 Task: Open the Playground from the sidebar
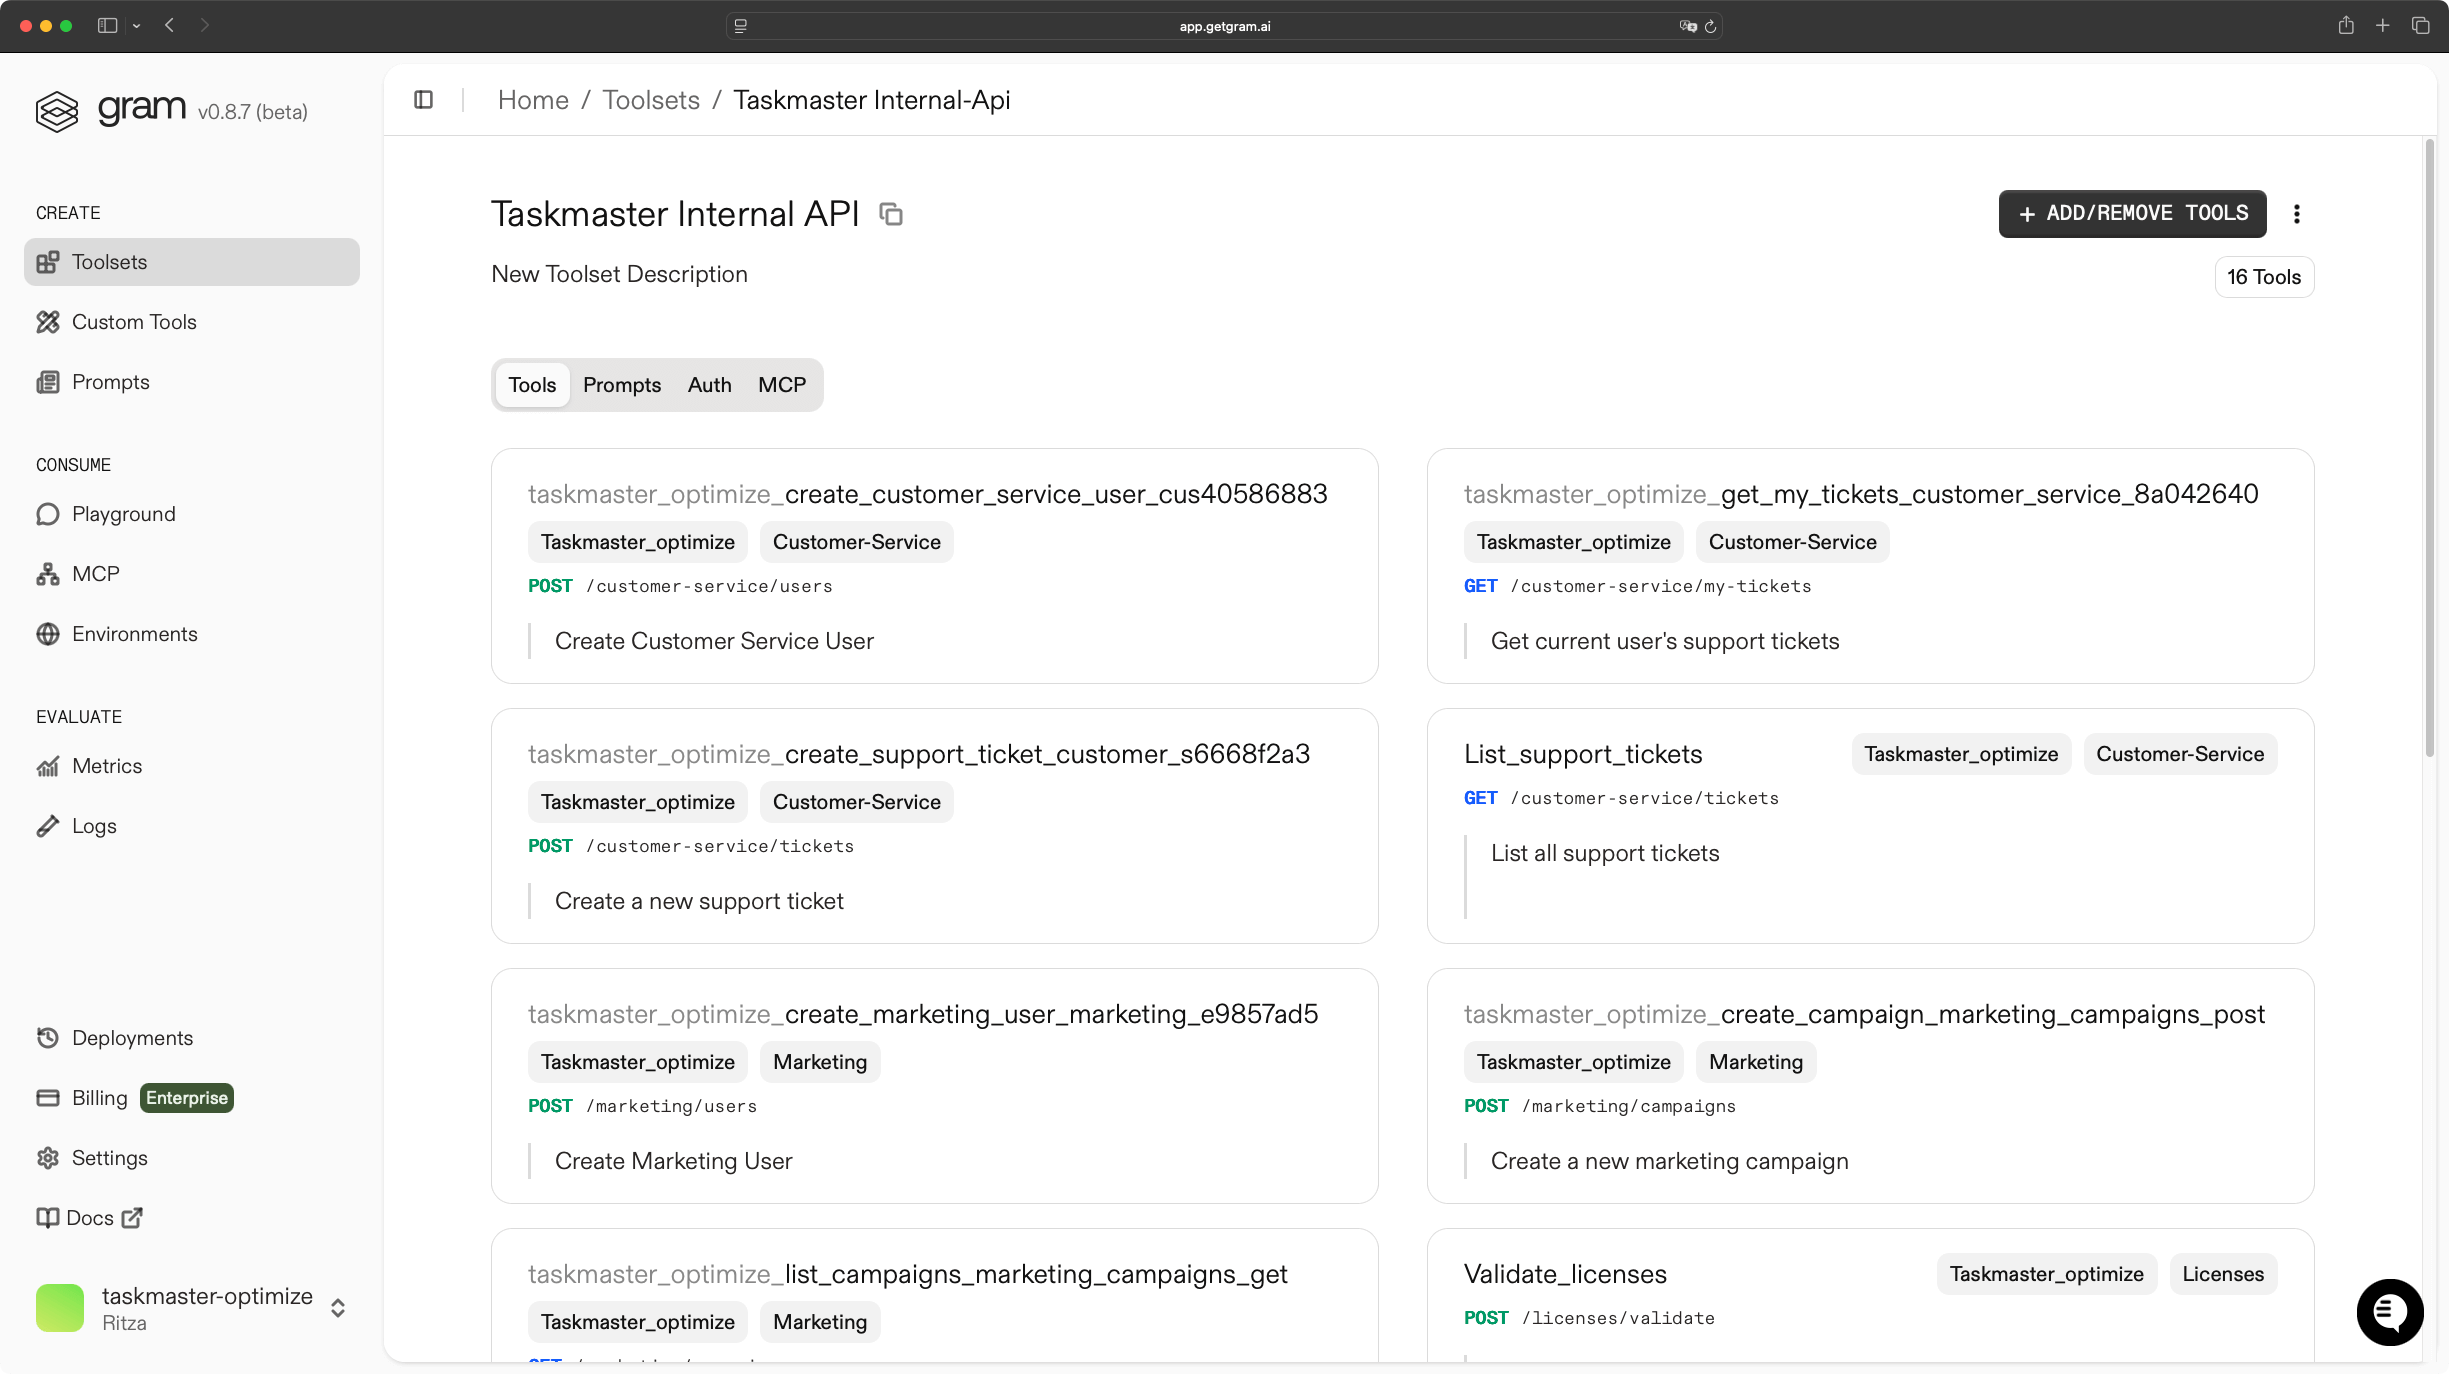[122, 513]
